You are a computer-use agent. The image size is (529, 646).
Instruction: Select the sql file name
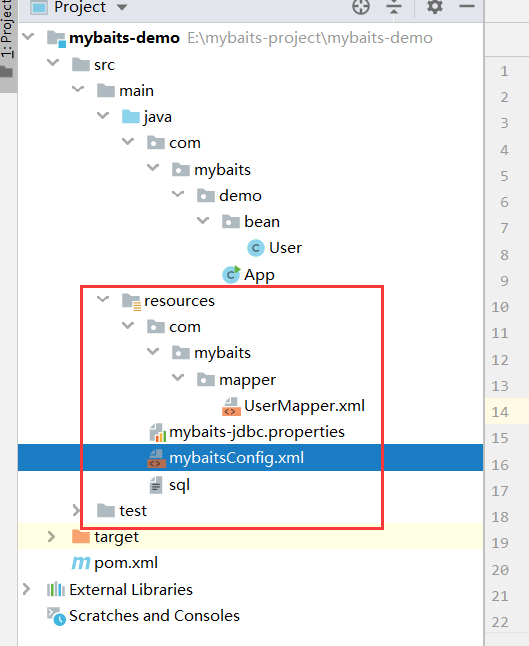(x=180, y=485)
